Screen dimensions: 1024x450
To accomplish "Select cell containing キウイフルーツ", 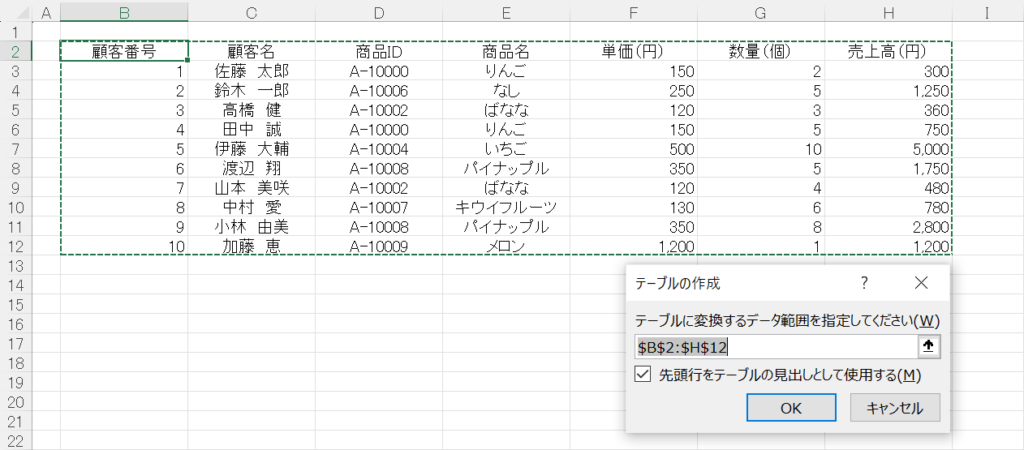I will tap(506, 207).
